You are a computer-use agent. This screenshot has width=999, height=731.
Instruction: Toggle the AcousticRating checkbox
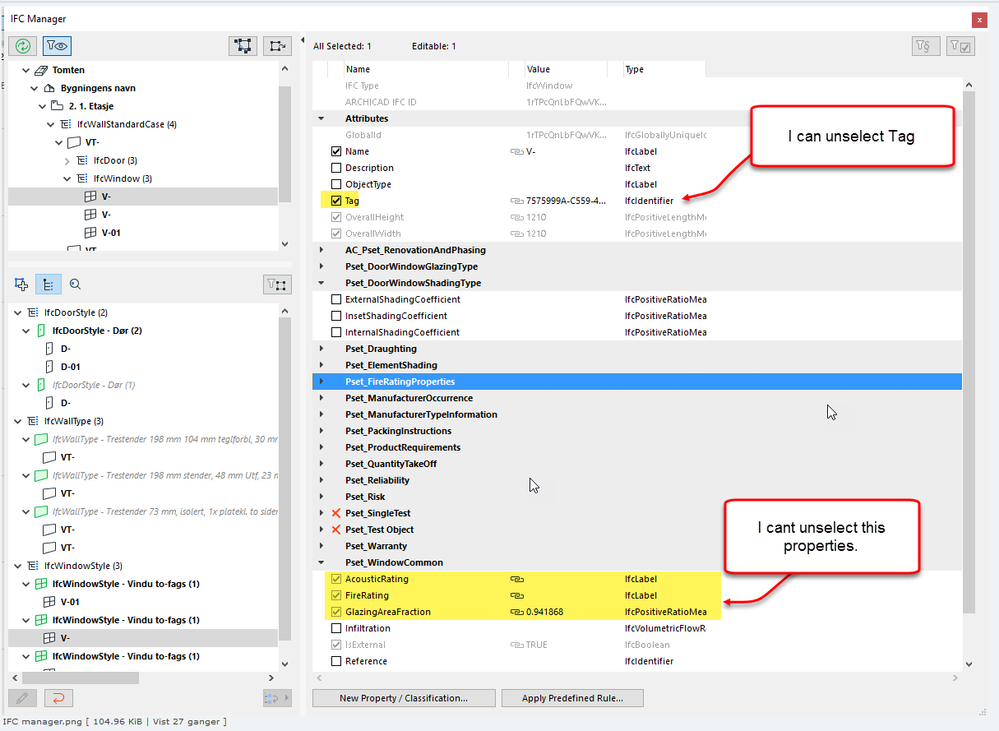tap(336, 579)
